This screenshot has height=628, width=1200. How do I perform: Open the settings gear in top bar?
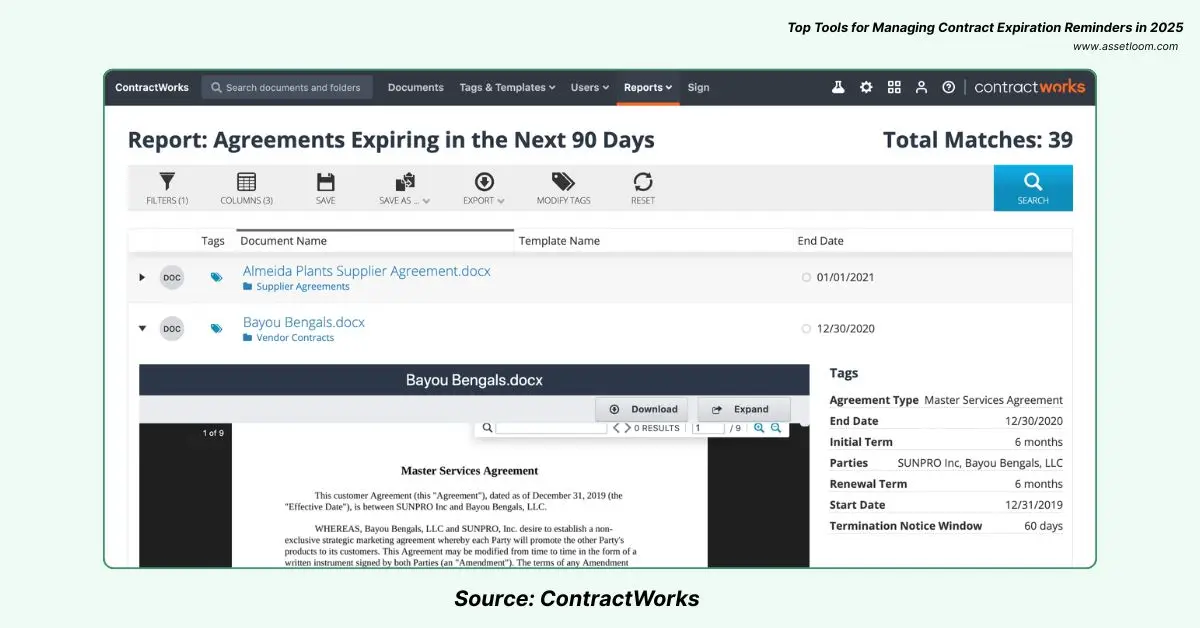[x=866, y=87]
